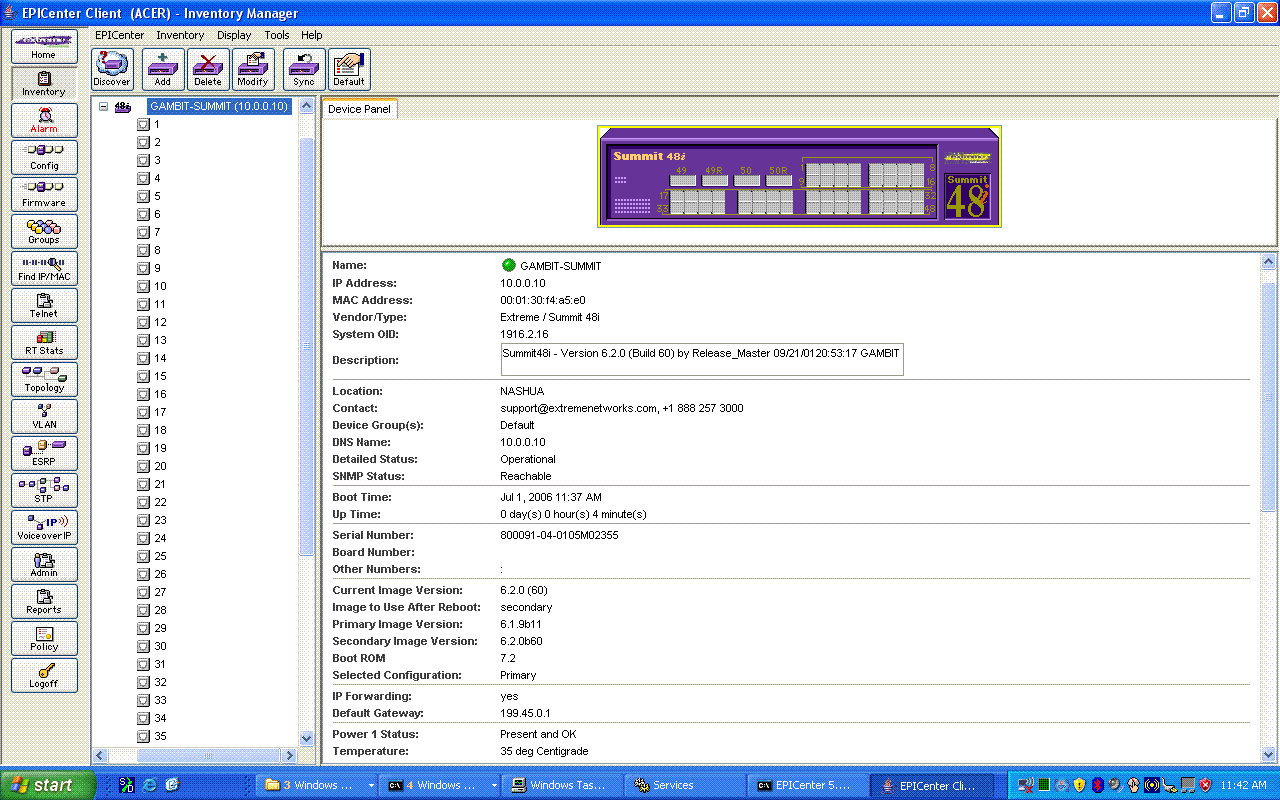Click the Default toolbar button

click(349, 69)
